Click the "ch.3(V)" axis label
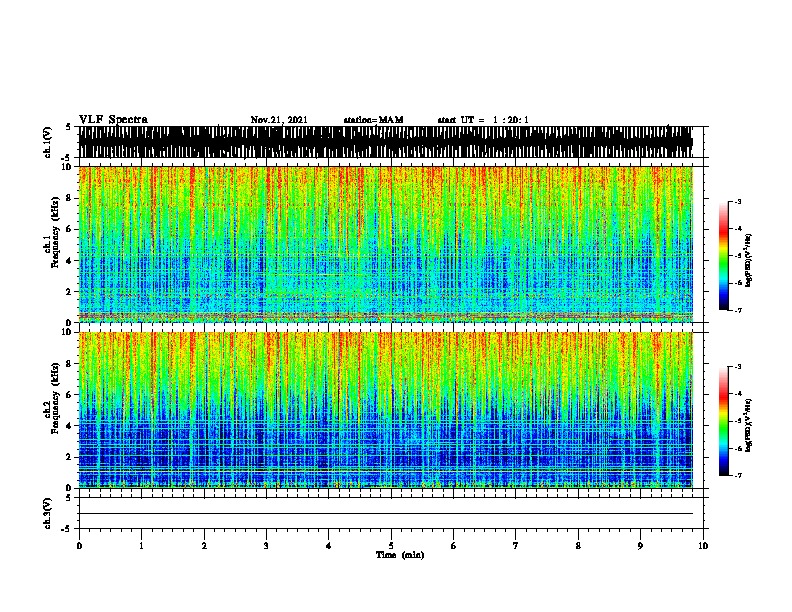 click(x=47, y=514)
